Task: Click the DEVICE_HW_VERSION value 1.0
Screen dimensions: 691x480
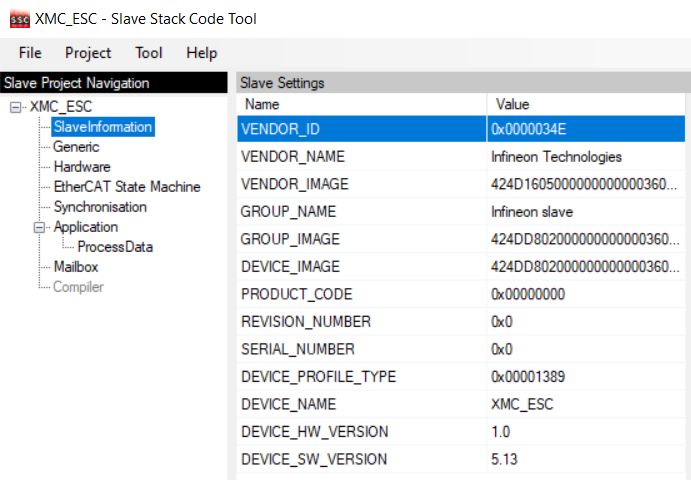Action: (x=586, y=432)
